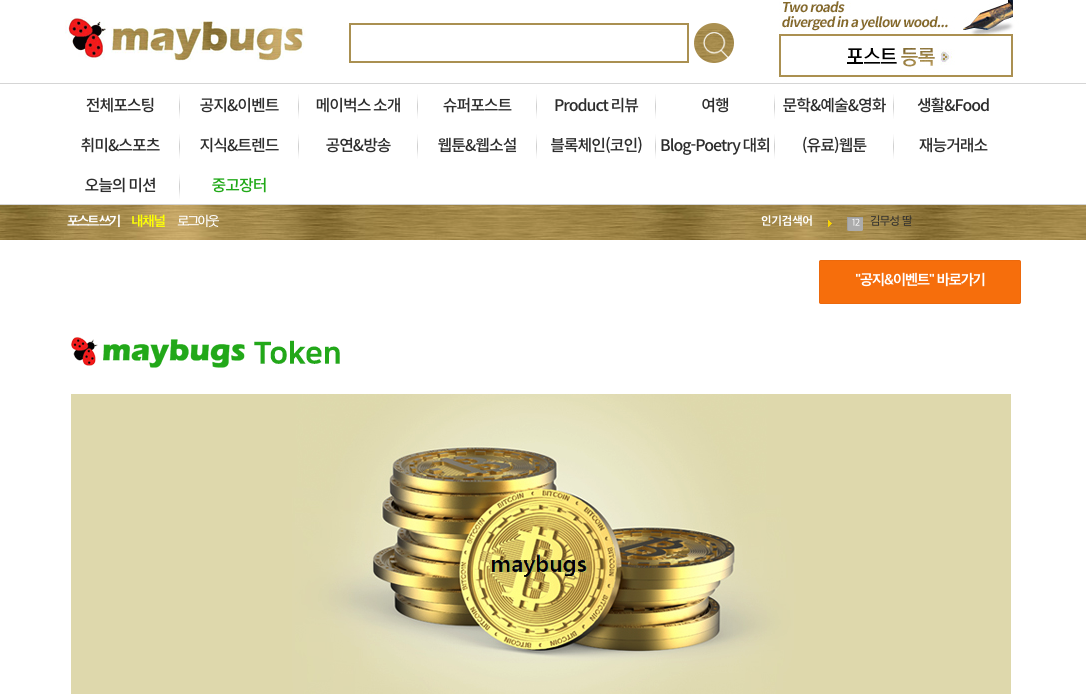Click the 로그아웃 link
Image resolution: width=1086 pixels, height=700 pixels.
tap(198, 221)
